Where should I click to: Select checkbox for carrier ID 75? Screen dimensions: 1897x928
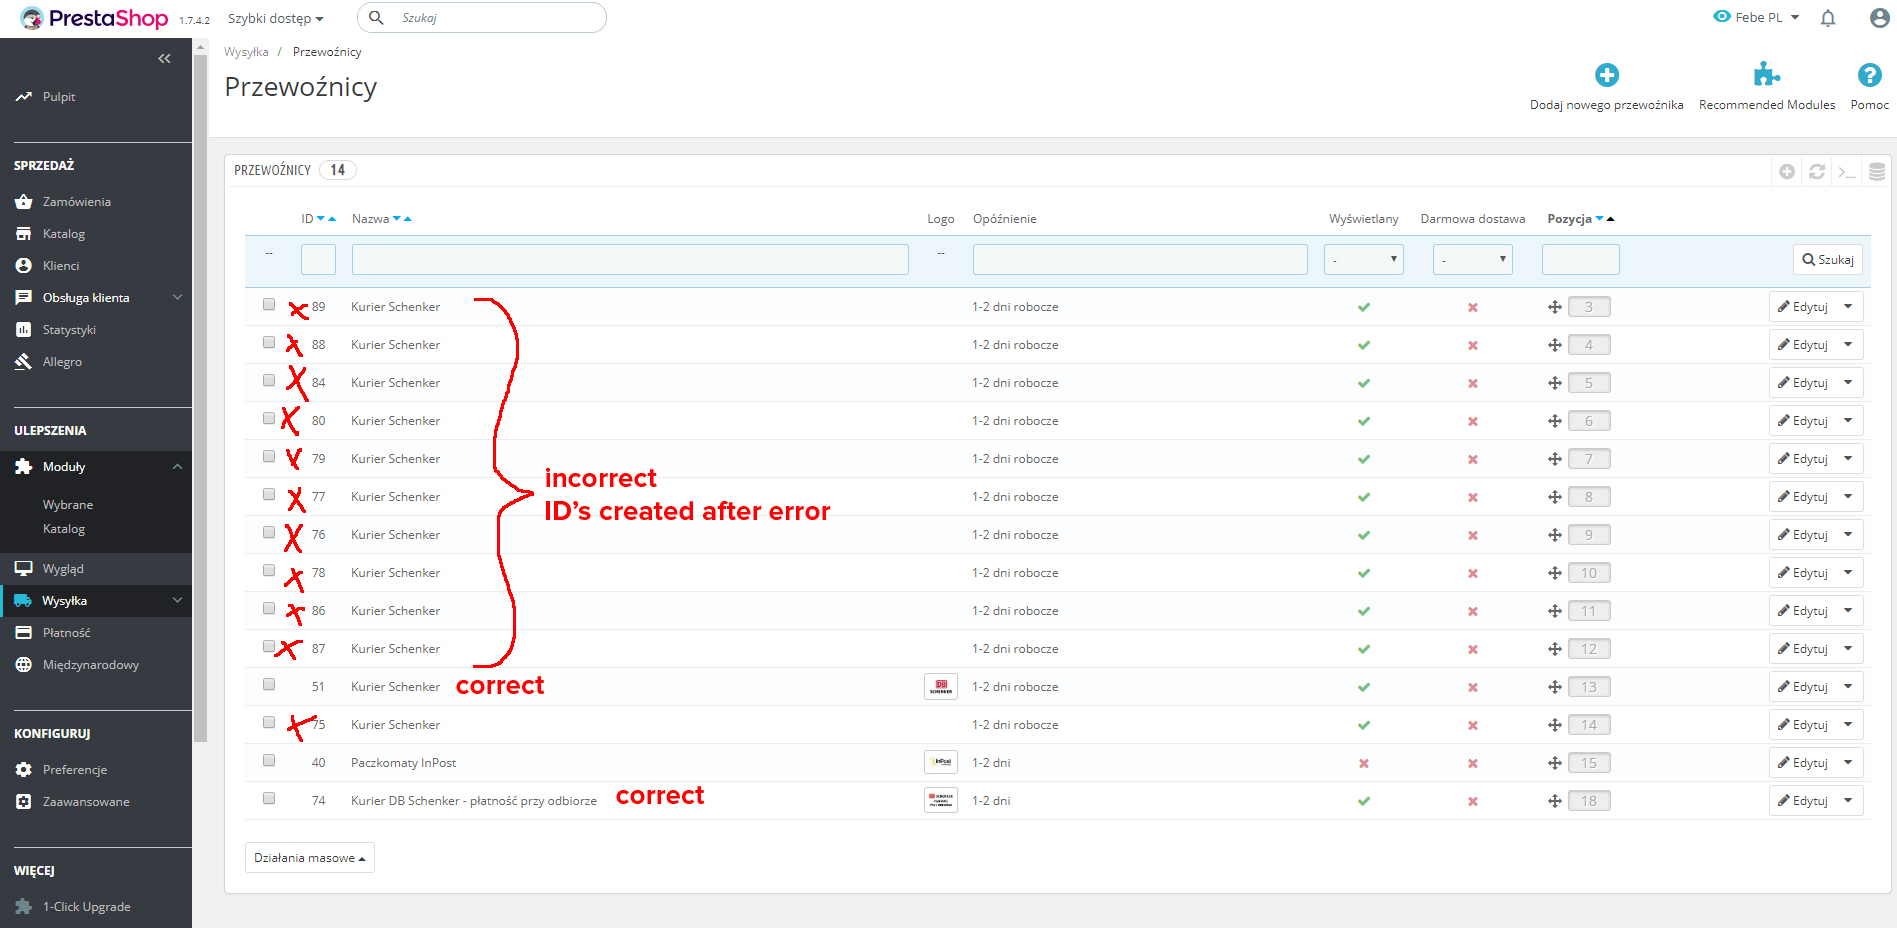tap(269, 722)
